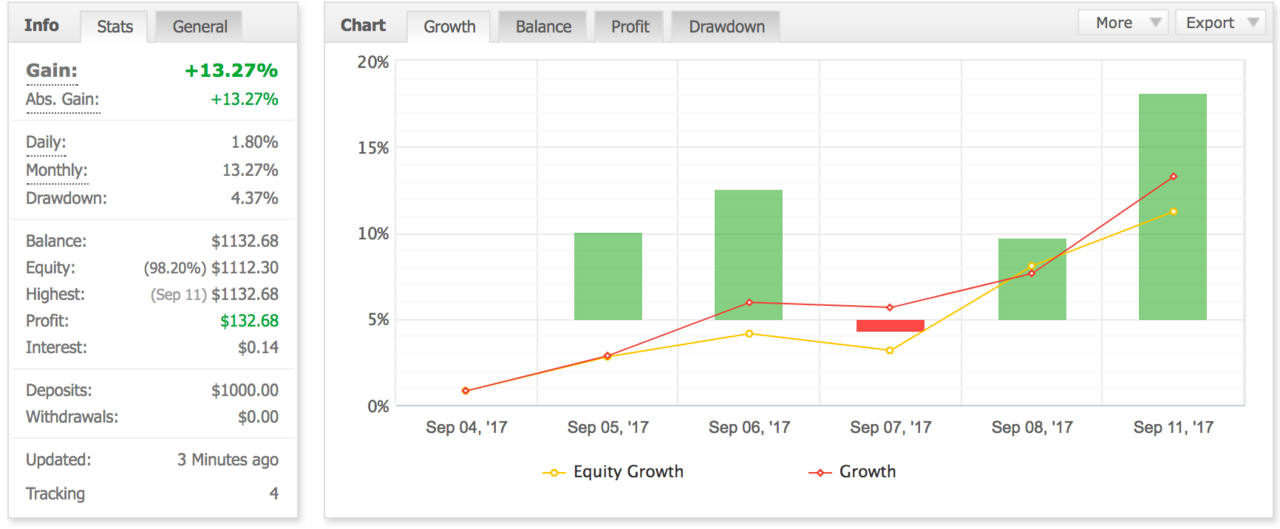Viewport: 1280px width, 529px height.
Task: Click the Growth point on Sep 11
Action: click(1173, 176)
